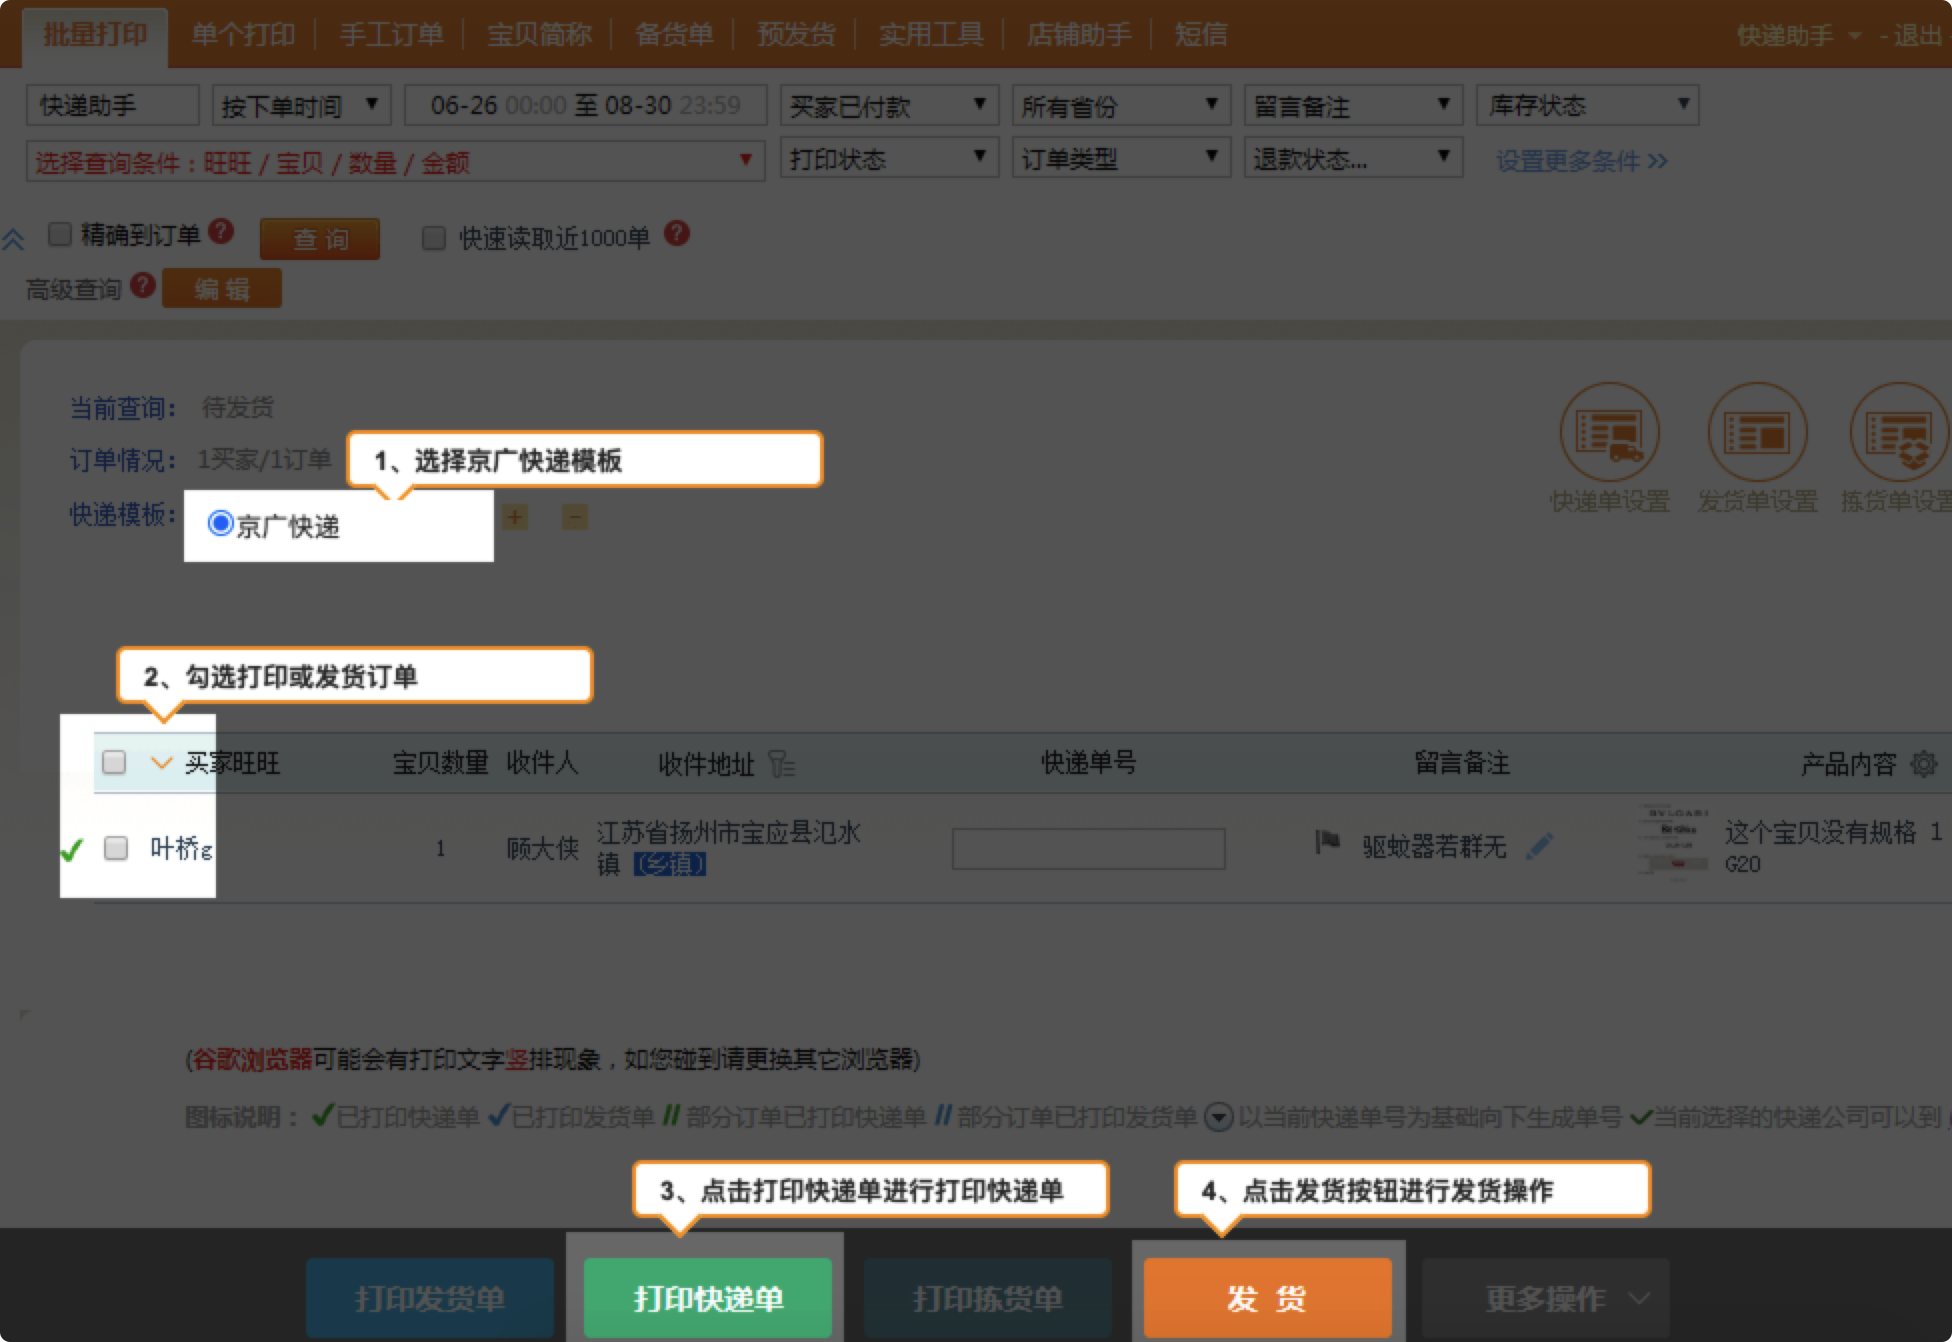
Task: Open the 短信 tab
Action: (1201, 35)
